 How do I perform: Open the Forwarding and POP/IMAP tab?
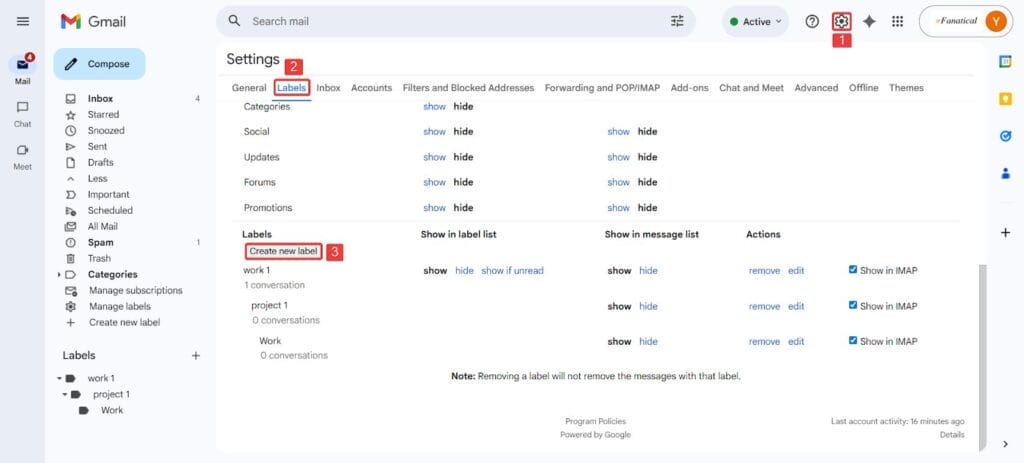point(602,88)
